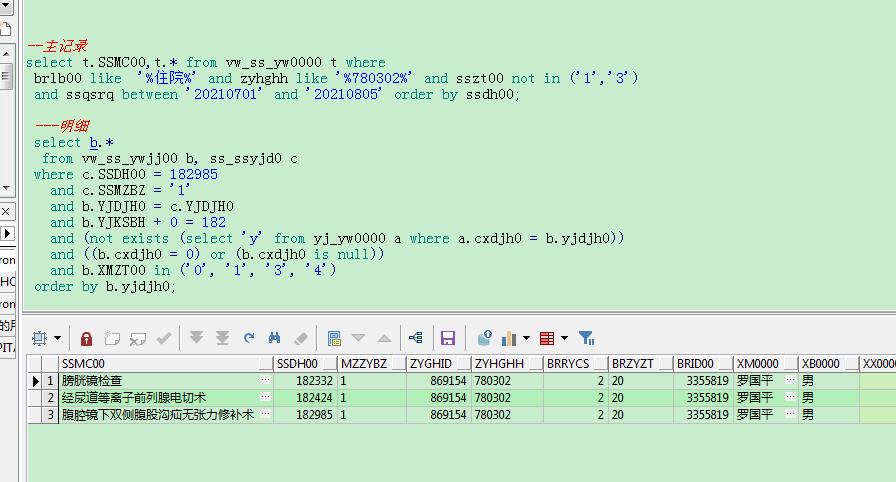Open ellipsis editor for 膀胱镜检查 cell
The image size is (896, 482).
265,380
